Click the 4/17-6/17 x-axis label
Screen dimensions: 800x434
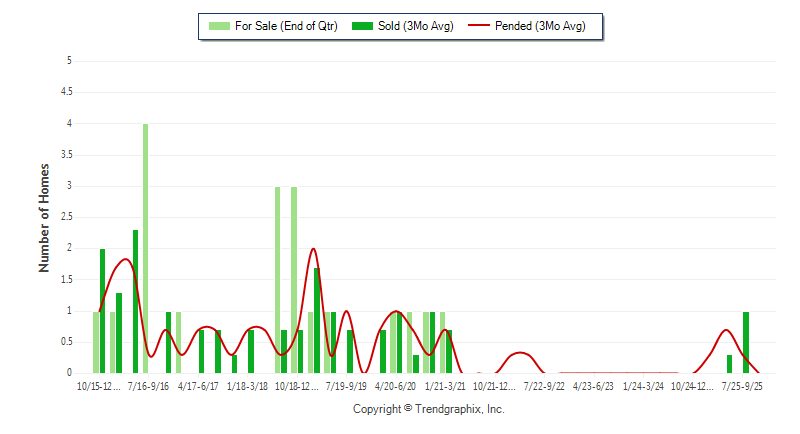coord(198,385)
